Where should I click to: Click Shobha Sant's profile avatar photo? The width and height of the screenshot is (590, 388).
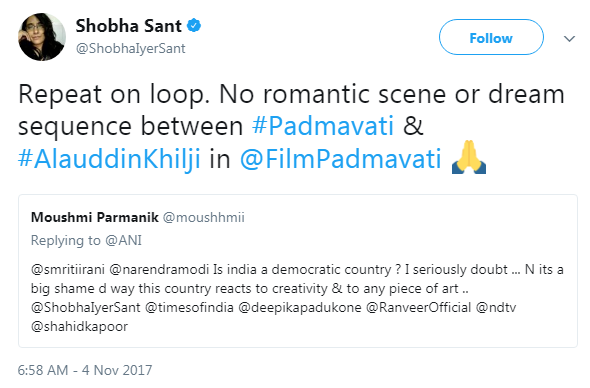42,37
